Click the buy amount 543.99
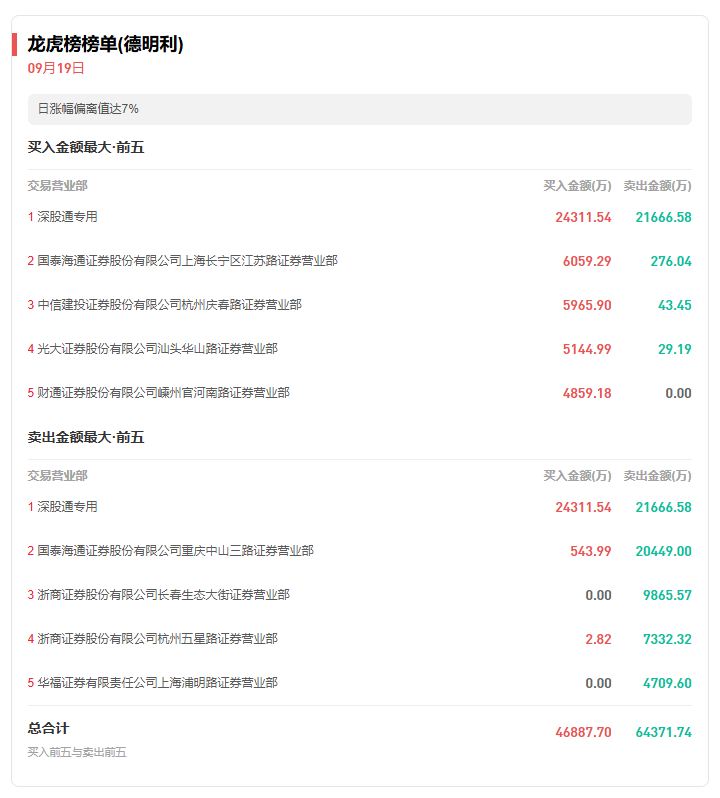The image size is (720, 798). [x=590, y=551]
